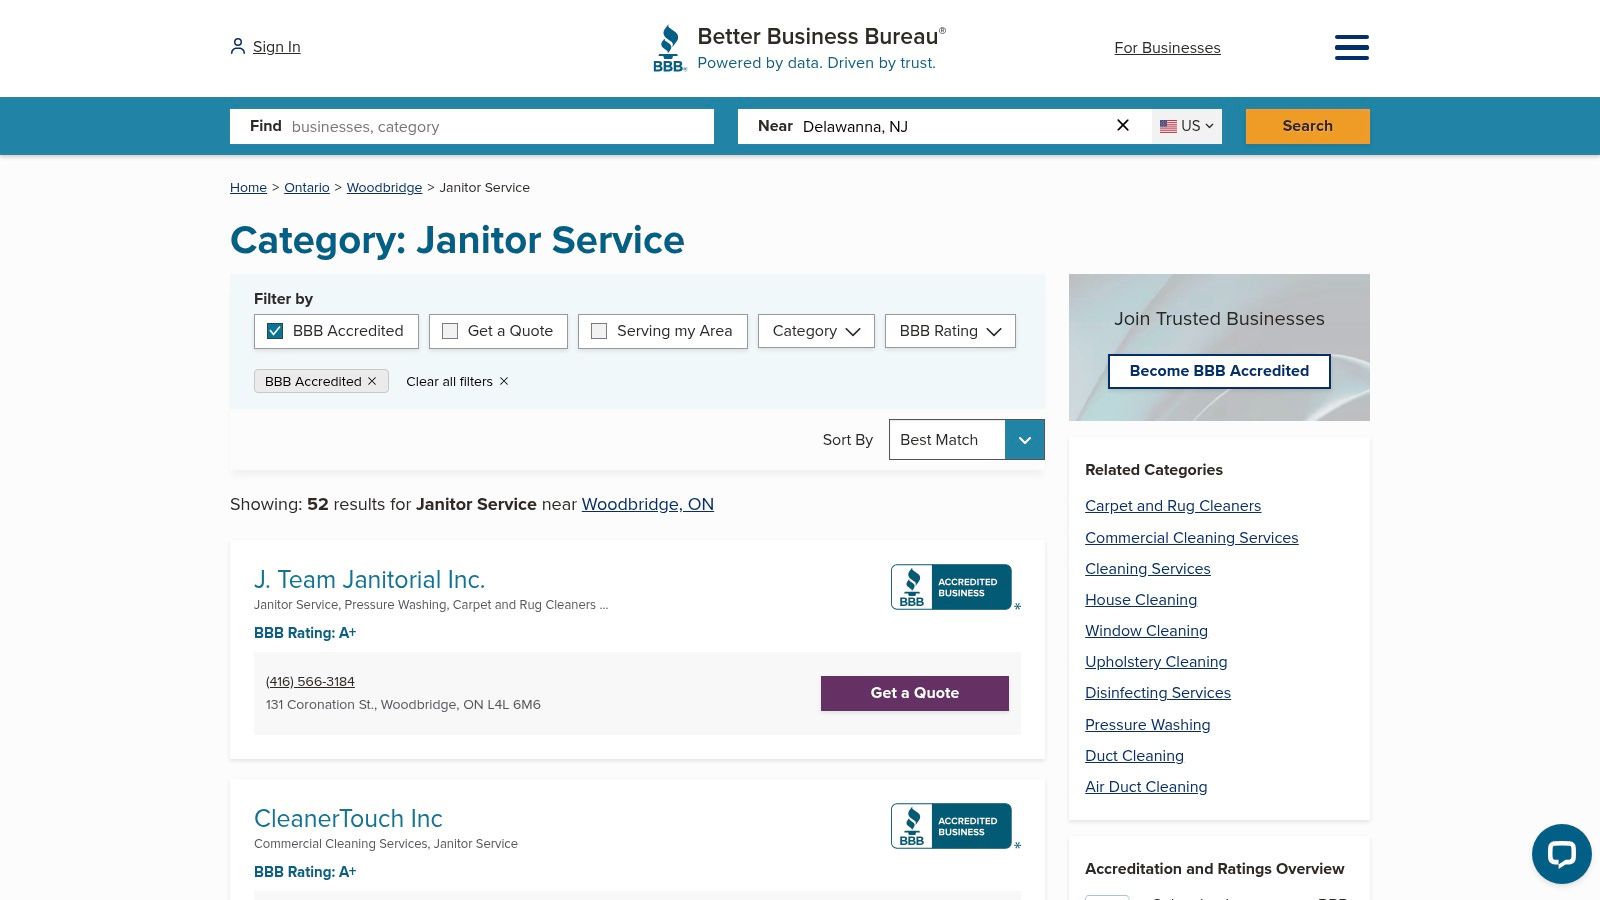Open the live chat bubble
This screenshot has height=900, width=1600.
(x=1561, y=854)
